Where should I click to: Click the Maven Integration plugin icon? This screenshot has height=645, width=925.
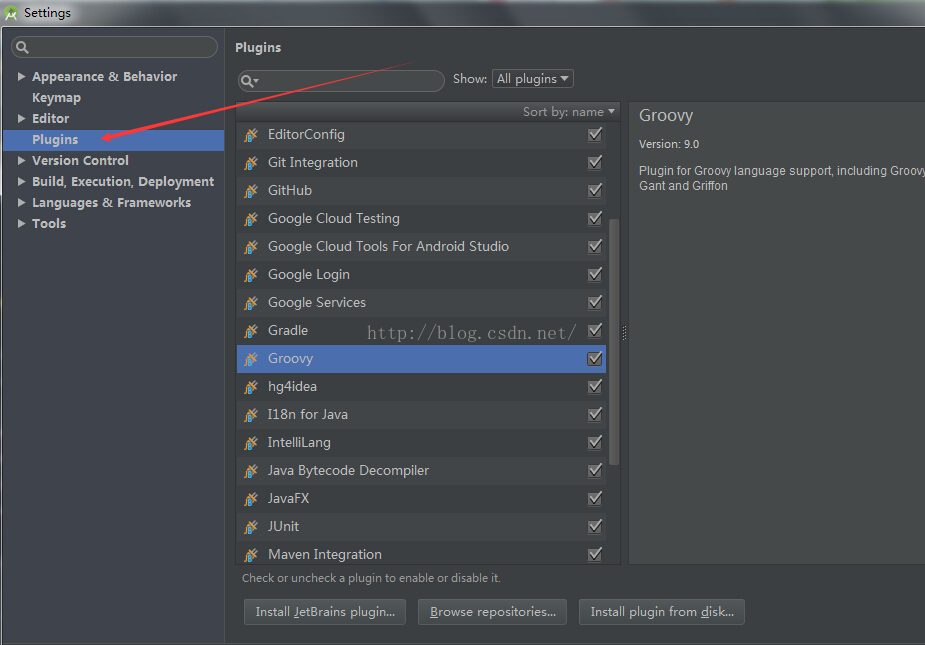(251, 555)
